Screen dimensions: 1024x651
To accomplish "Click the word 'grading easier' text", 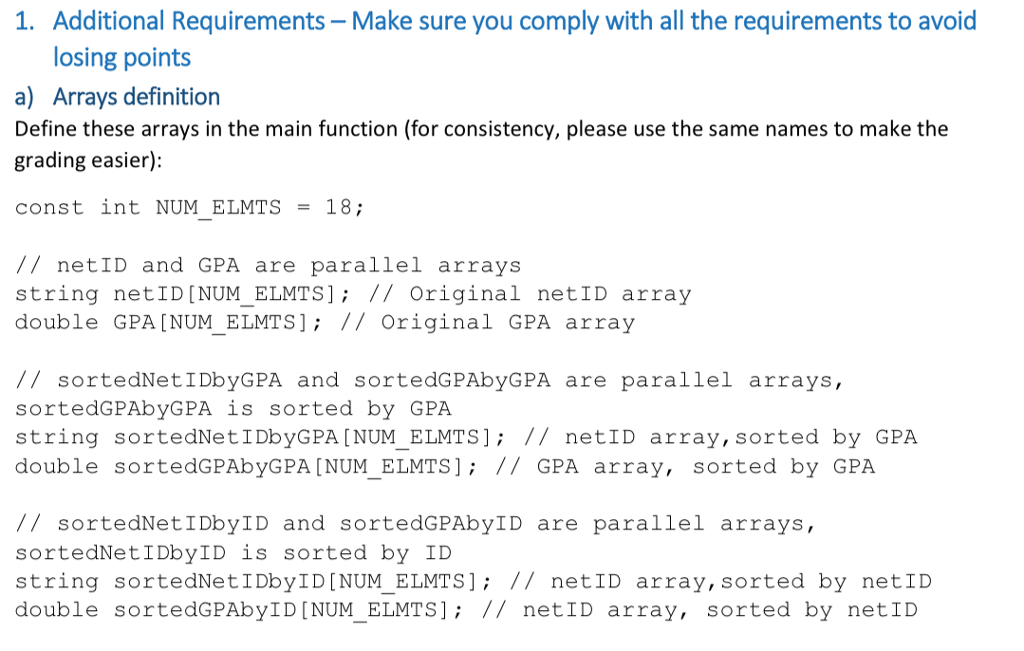I will (78, 160).
